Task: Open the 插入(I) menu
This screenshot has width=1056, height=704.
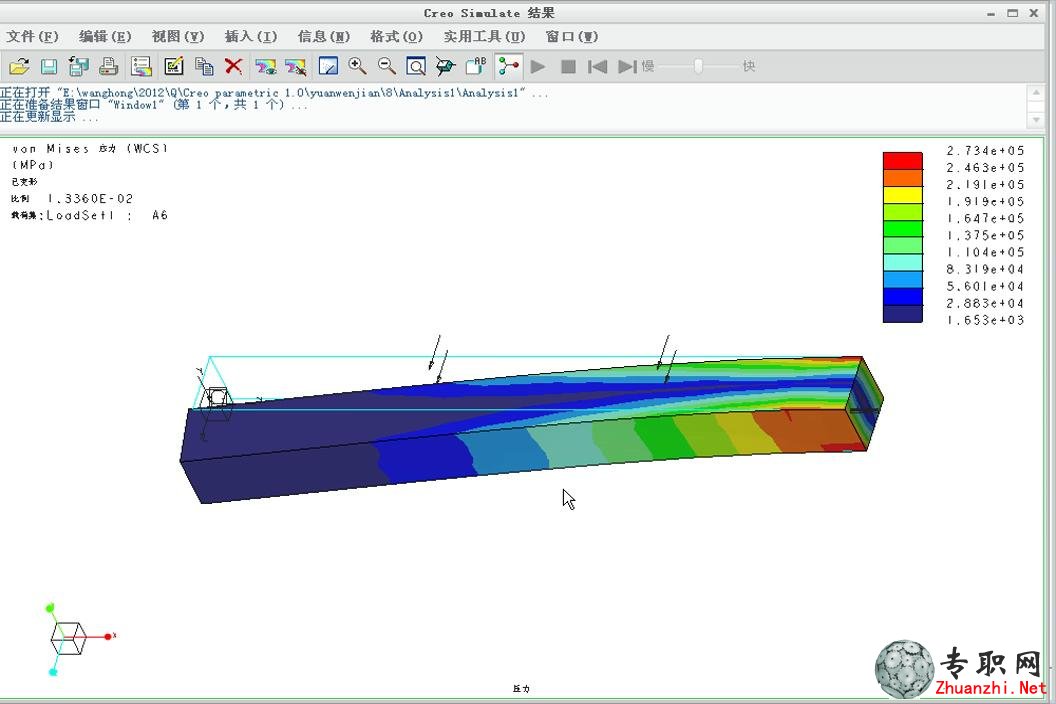Action: [251, 36]
